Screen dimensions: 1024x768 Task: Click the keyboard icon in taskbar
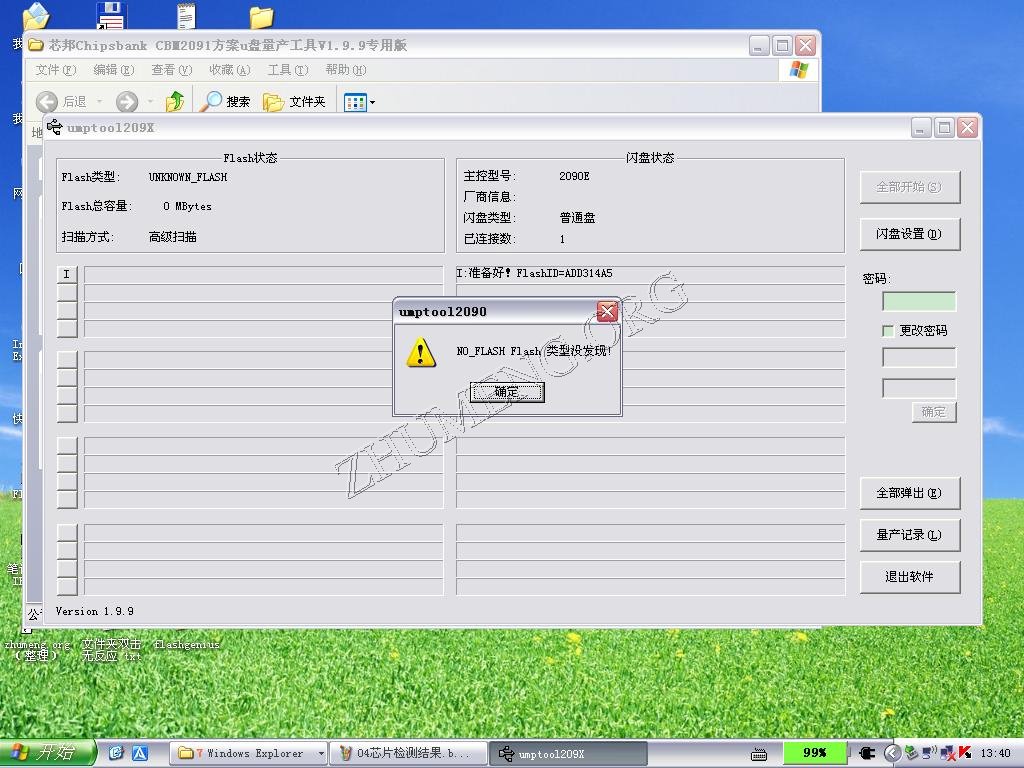[759, 755]
